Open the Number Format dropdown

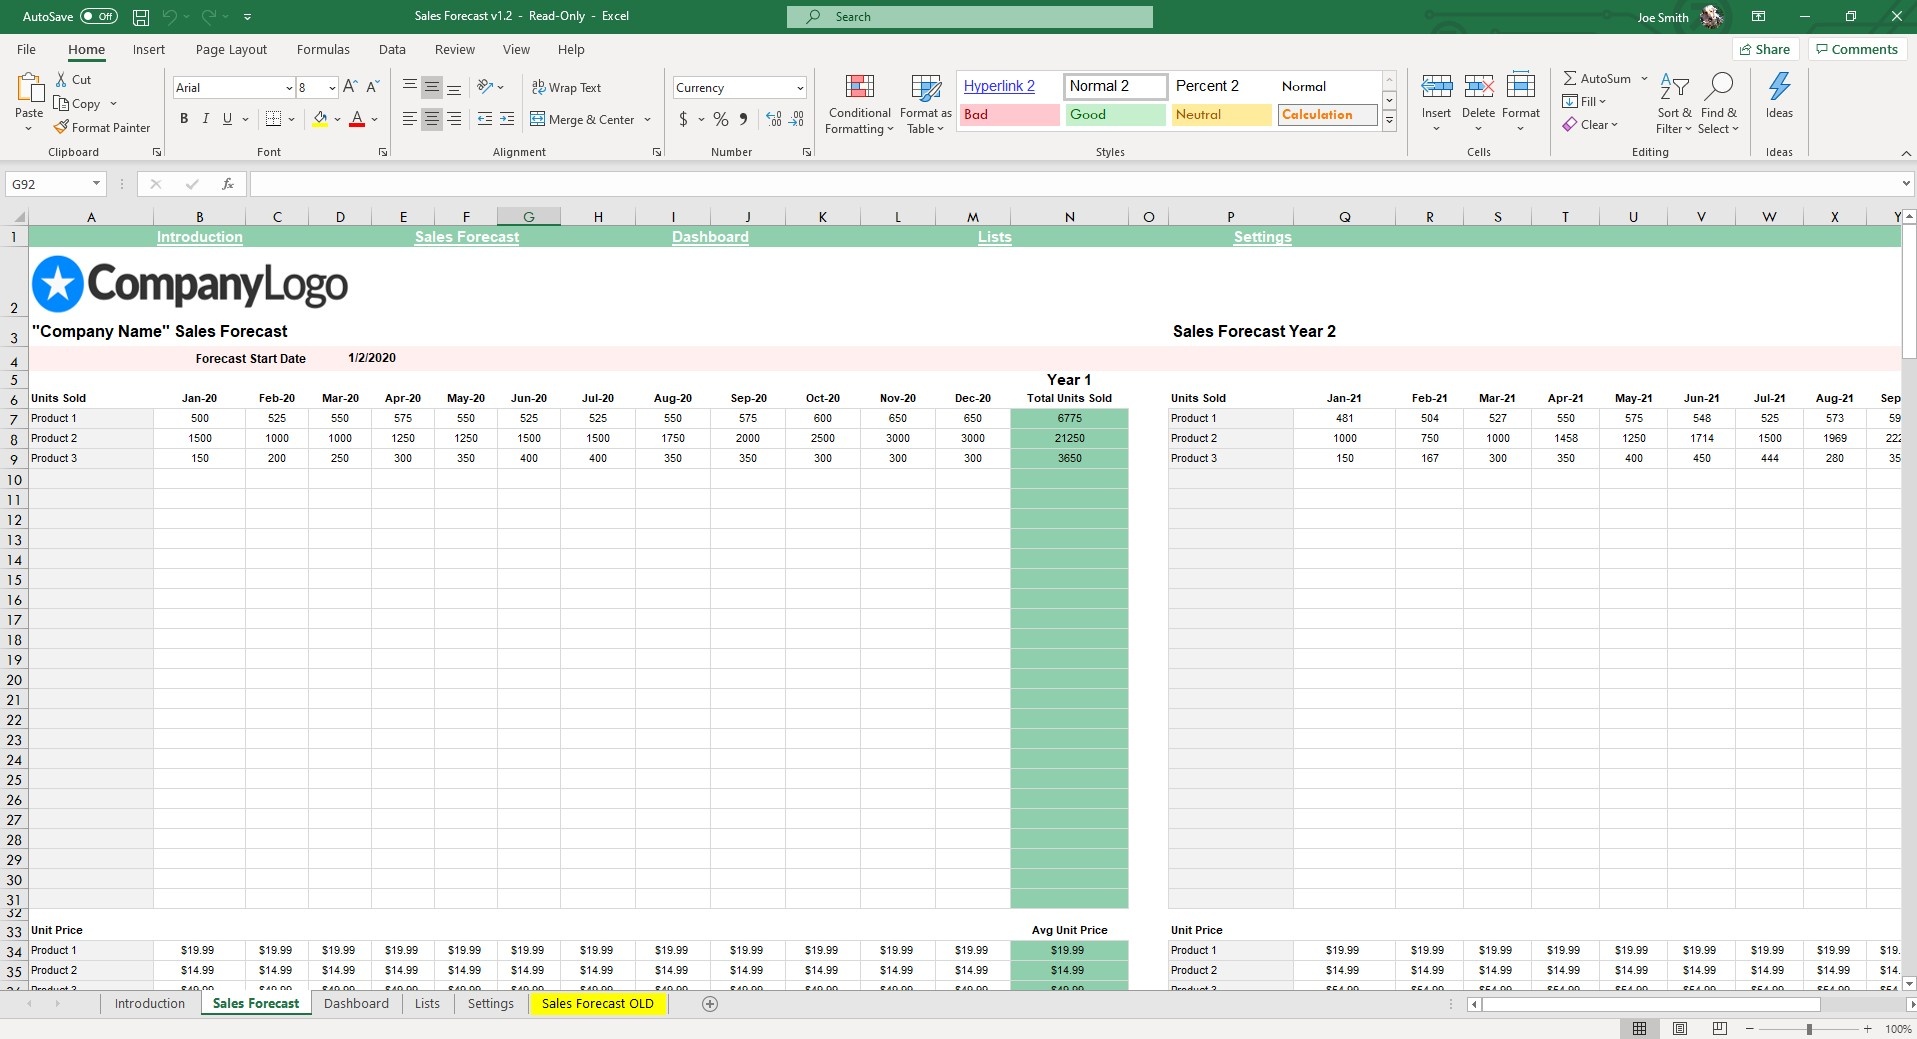click(799, 88)
